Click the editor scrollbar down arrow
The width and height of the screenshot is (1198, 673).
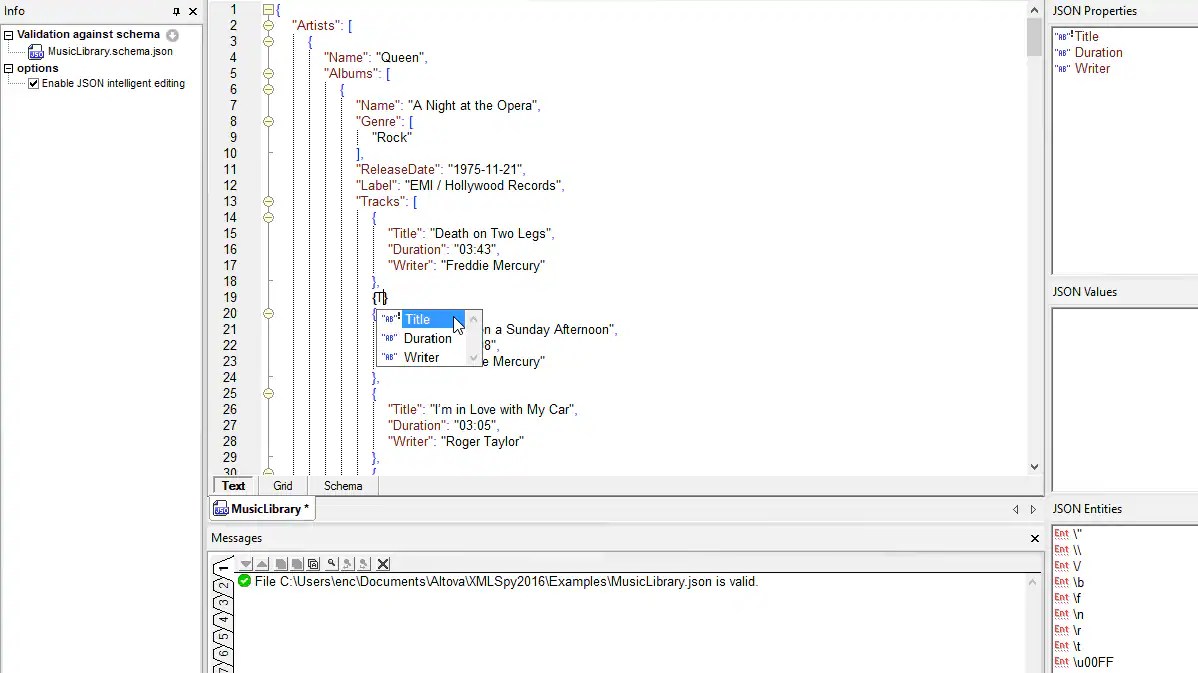point(1034,465)
